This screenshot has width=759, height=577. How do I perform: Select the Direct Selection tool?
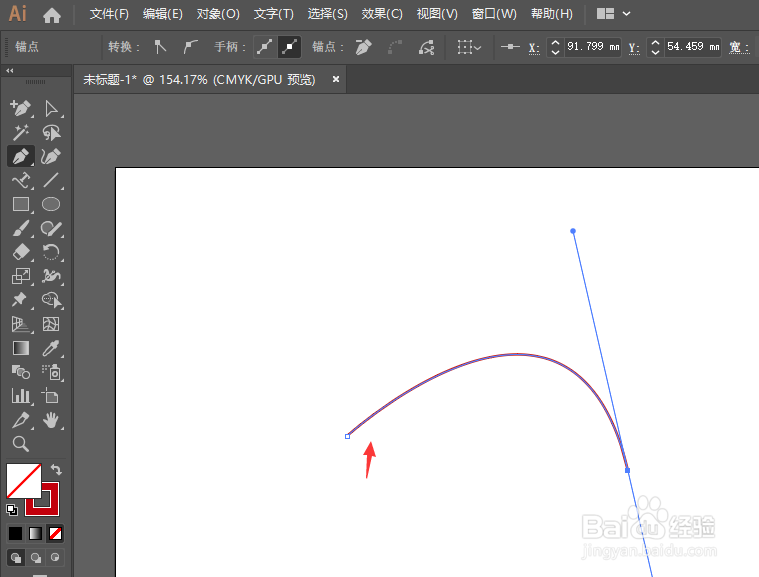coord(51,108)
